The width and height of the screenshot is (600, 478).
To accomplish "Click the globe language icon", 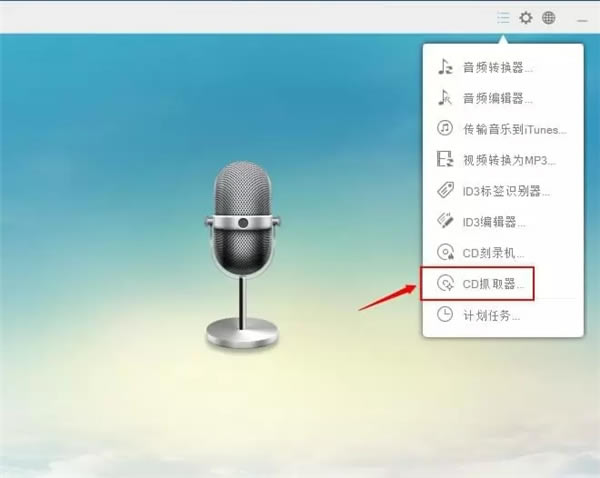I will [x=549, y=18].
